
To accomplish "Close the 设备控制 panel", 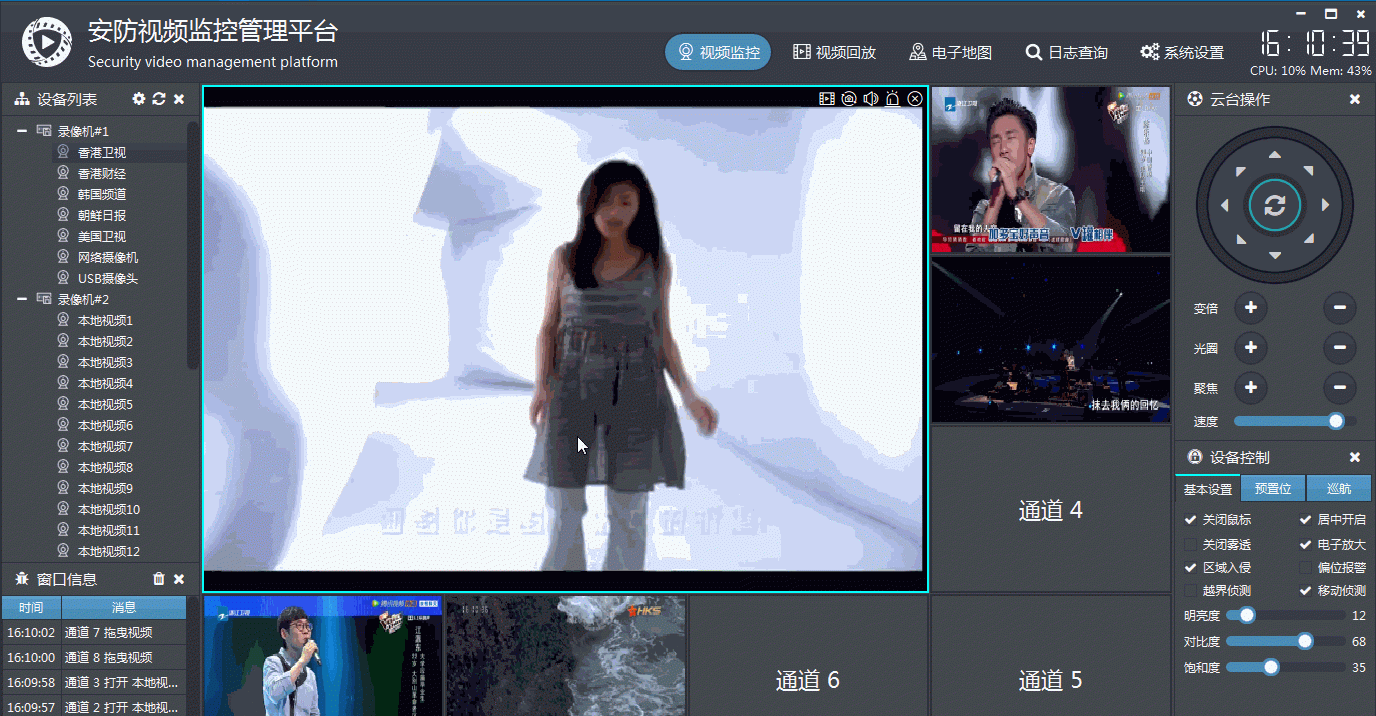I will click(x=1355, y=457).
